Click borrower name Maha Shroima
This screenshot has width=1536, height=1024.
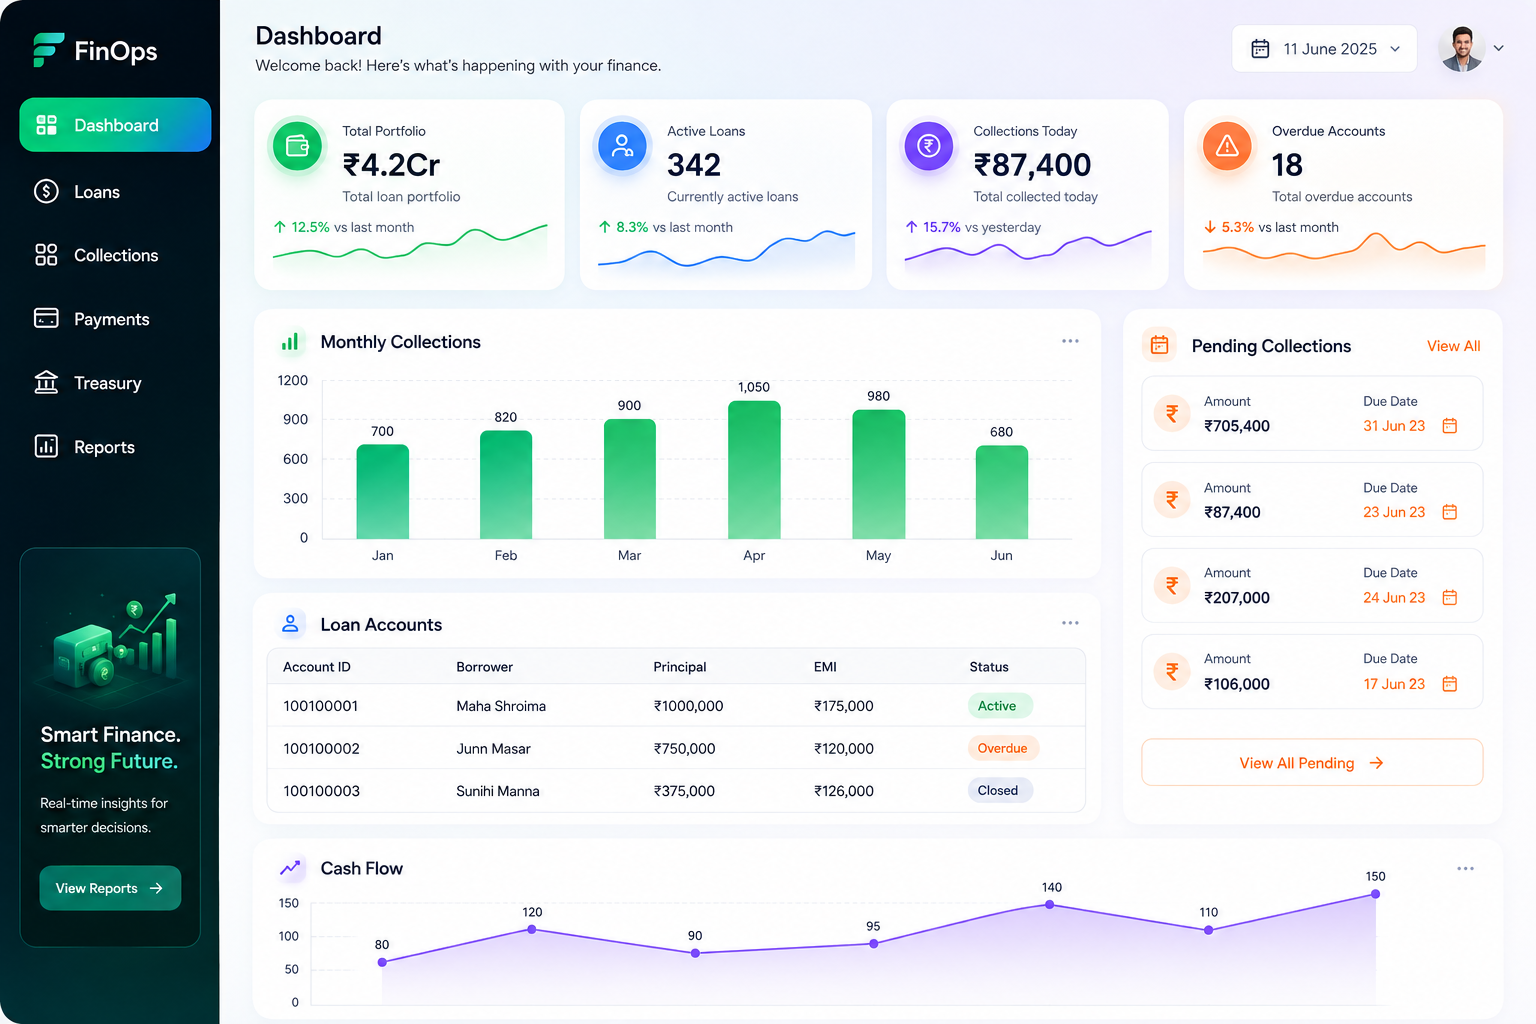pos(501,706)
